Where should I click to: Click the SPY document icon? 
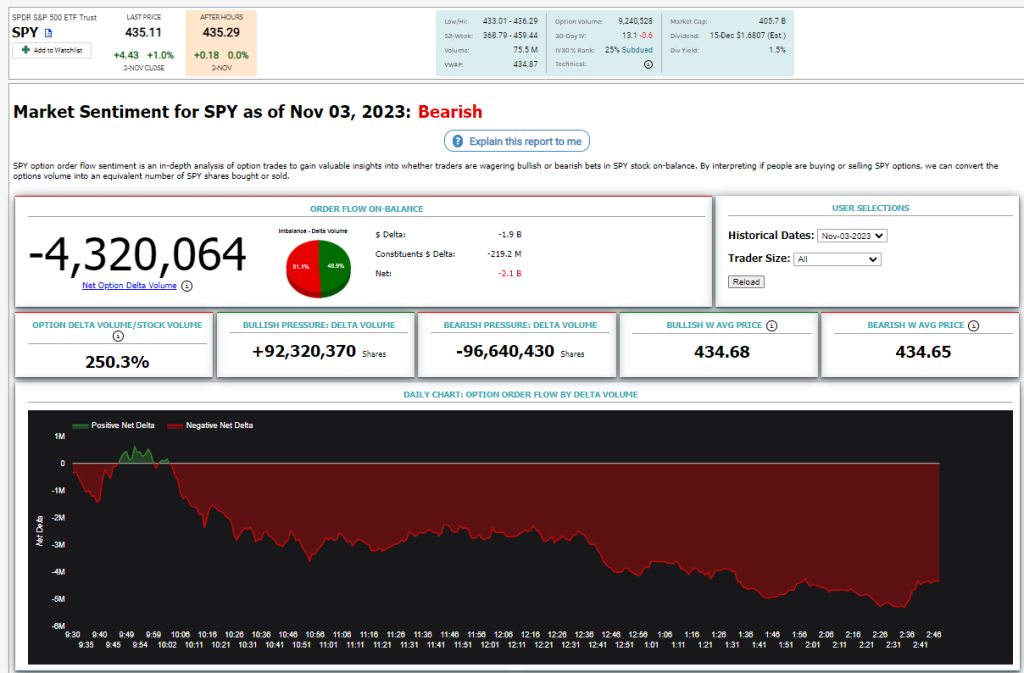48,33
